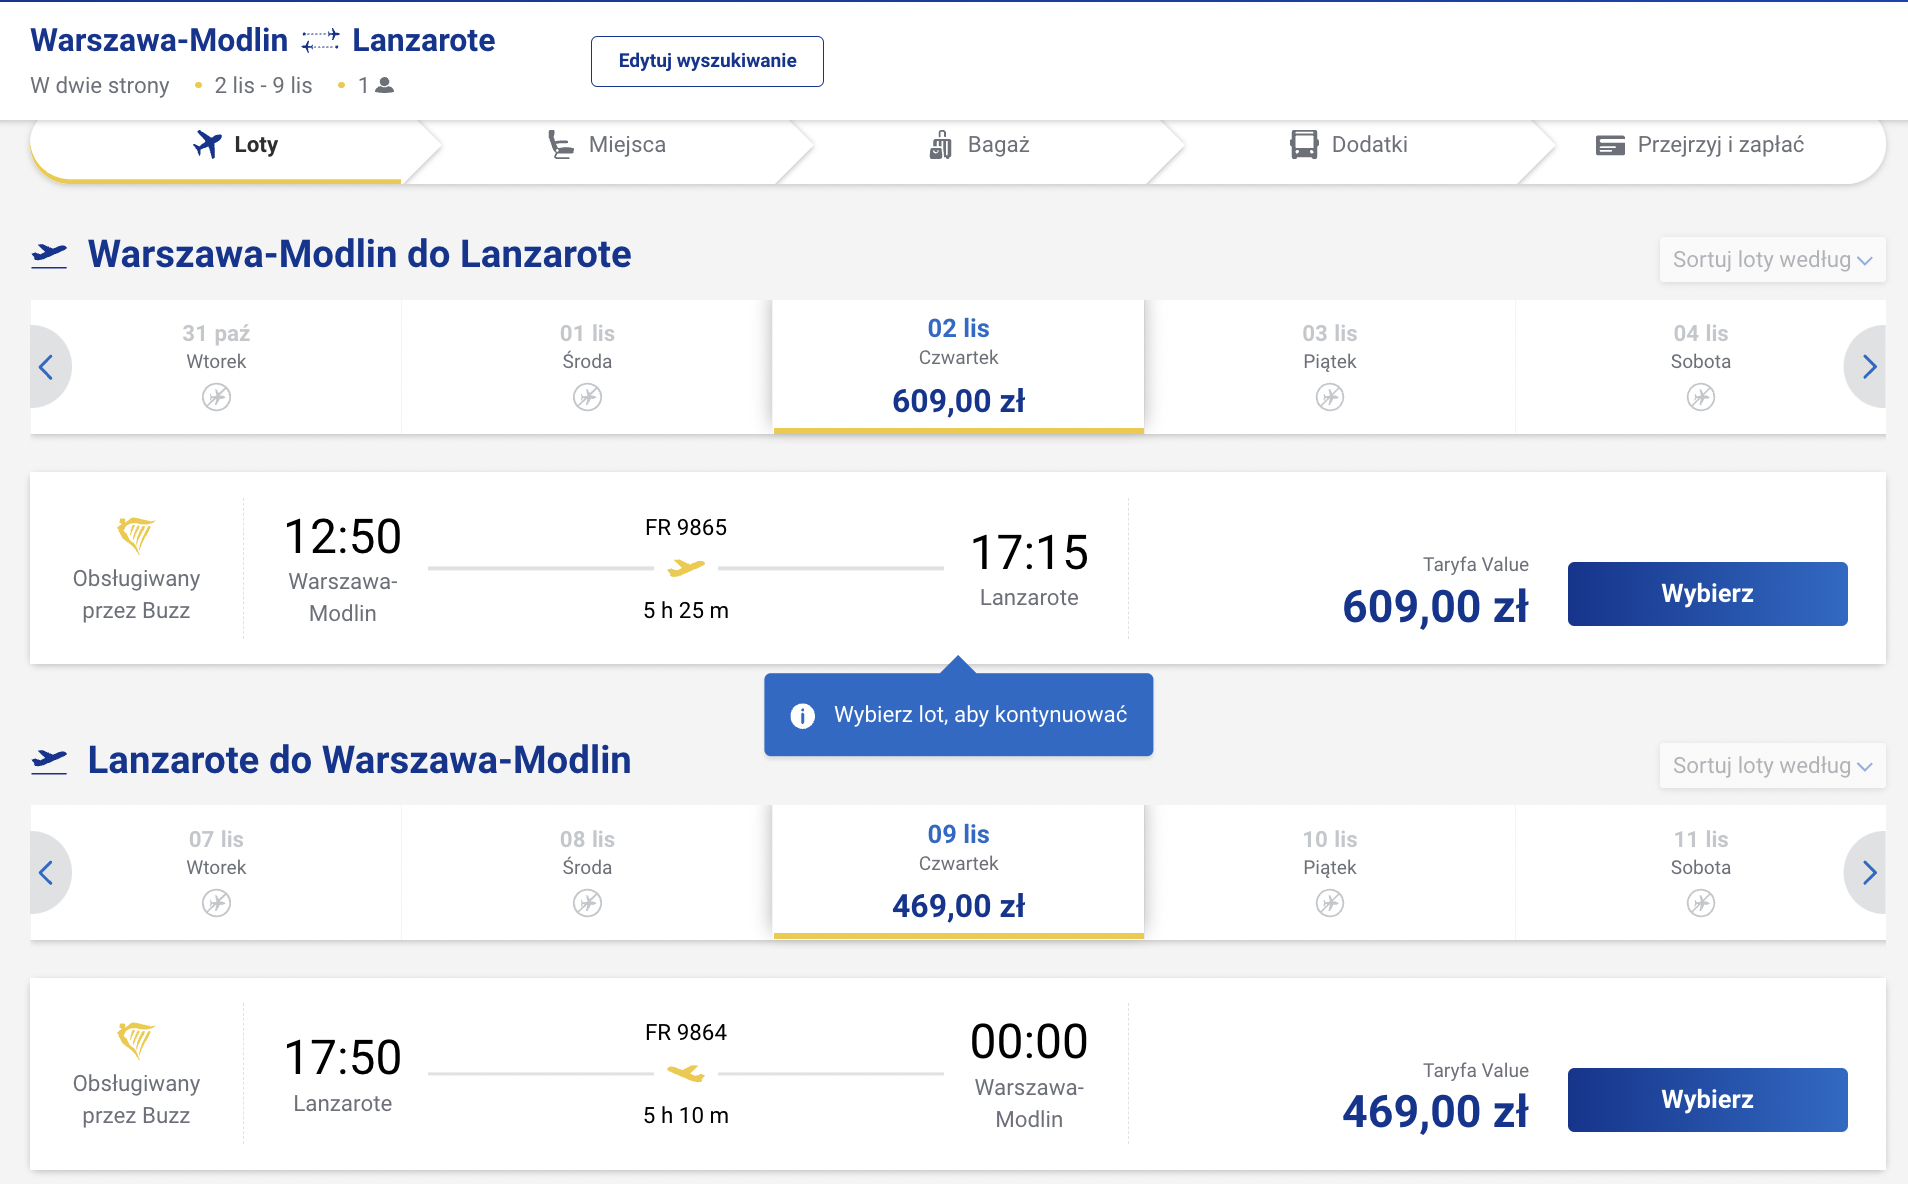The image size is (1908, 1184).
Task: Open return Sortuj loty według dropdown
Action: [x=1772, y=766]
